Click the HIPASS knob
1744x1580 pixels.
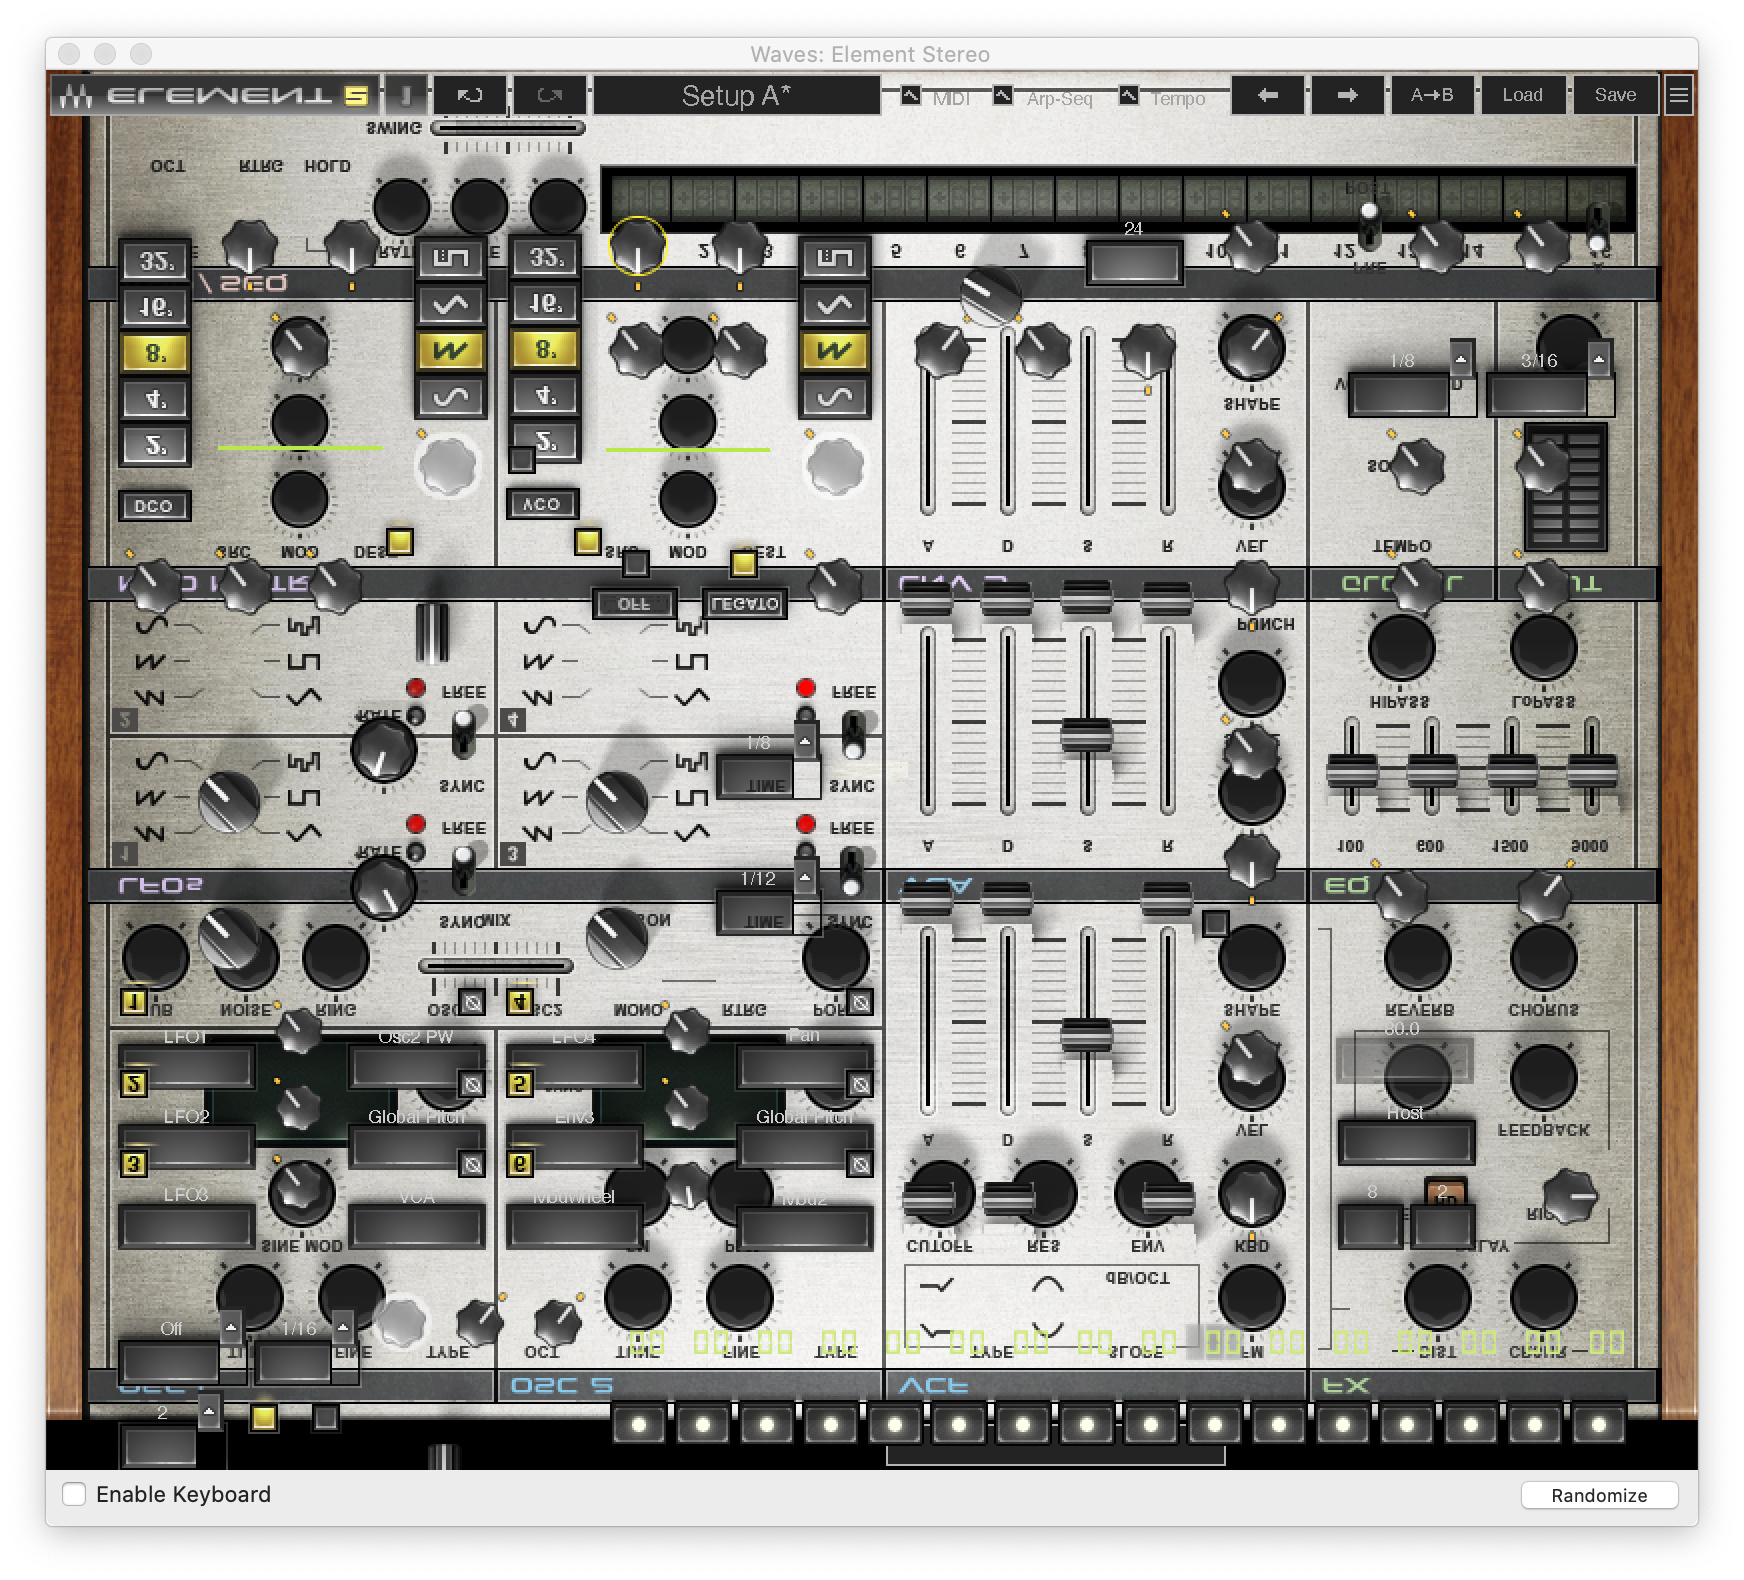[1400, 648]
